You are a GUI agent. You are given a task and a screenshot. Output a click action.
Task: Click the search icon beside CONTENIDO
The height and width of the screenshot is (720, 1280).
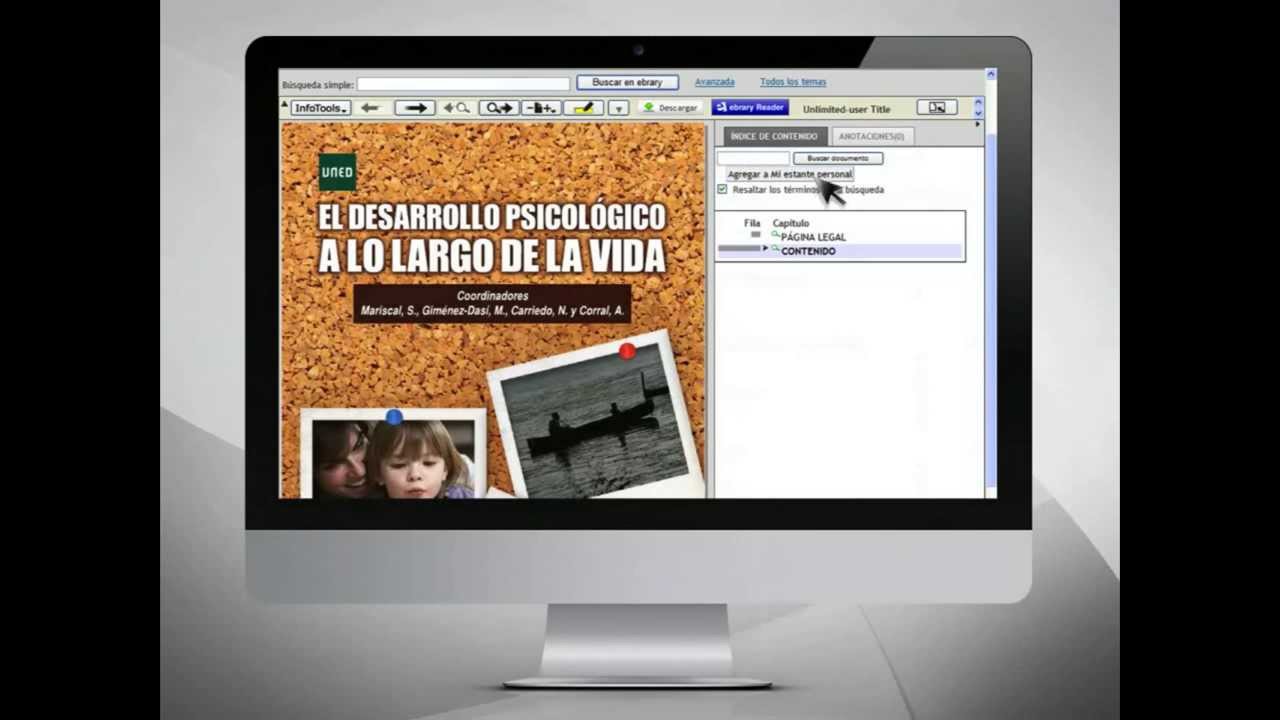(775, 249)
